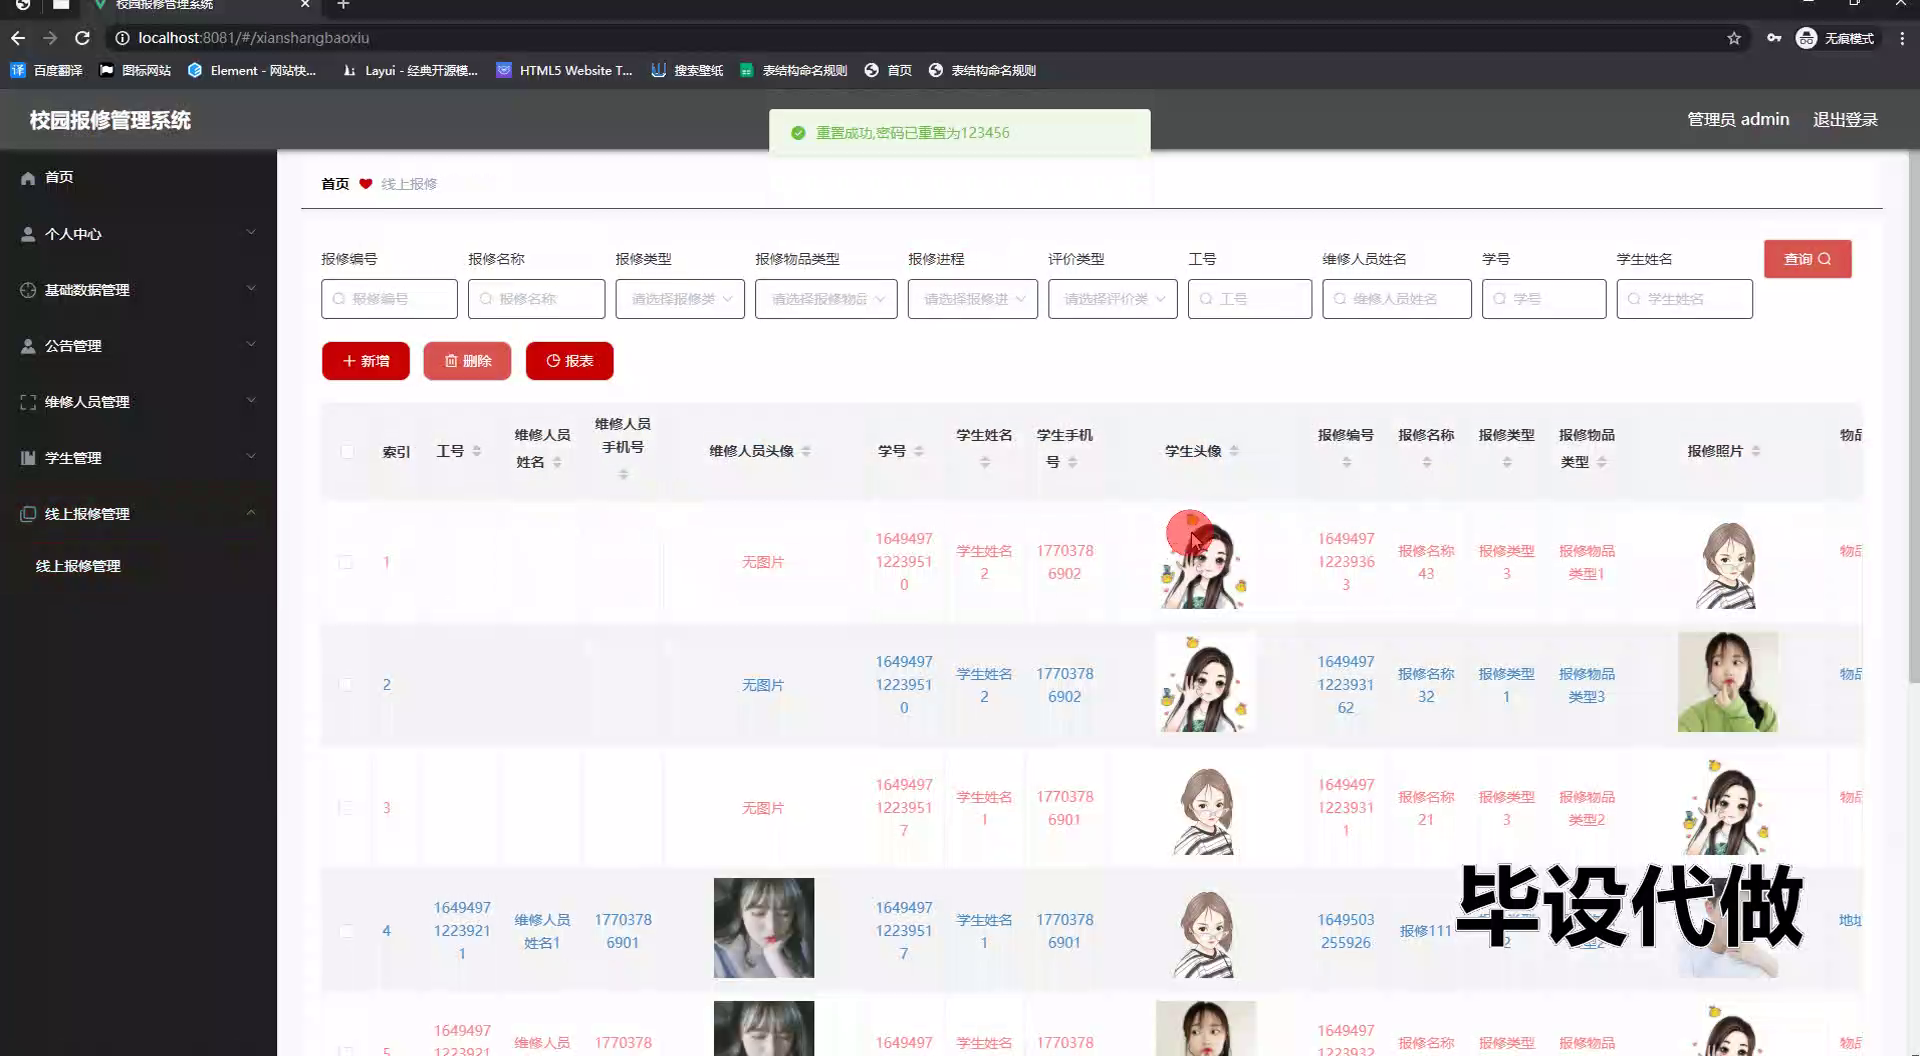1920x1056 pixels.
Task: Tick the checkbox for row 2
Action: tap(346, 685)
